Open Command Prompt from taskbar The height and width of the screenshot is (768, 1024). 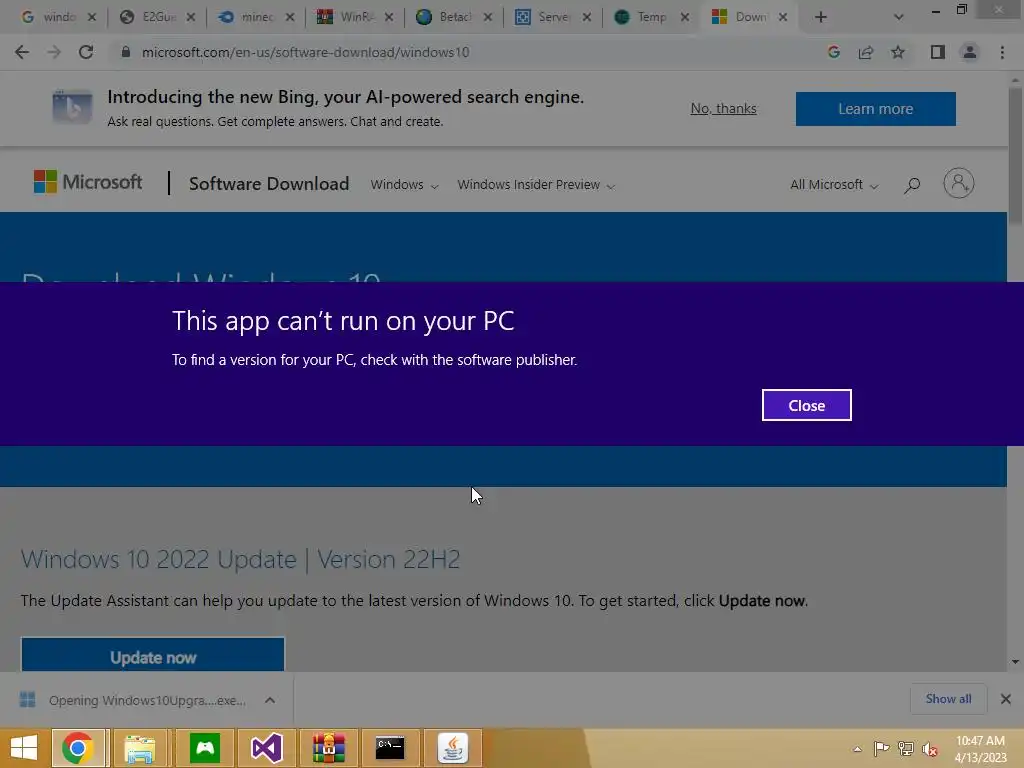click(x=390, y=748)
